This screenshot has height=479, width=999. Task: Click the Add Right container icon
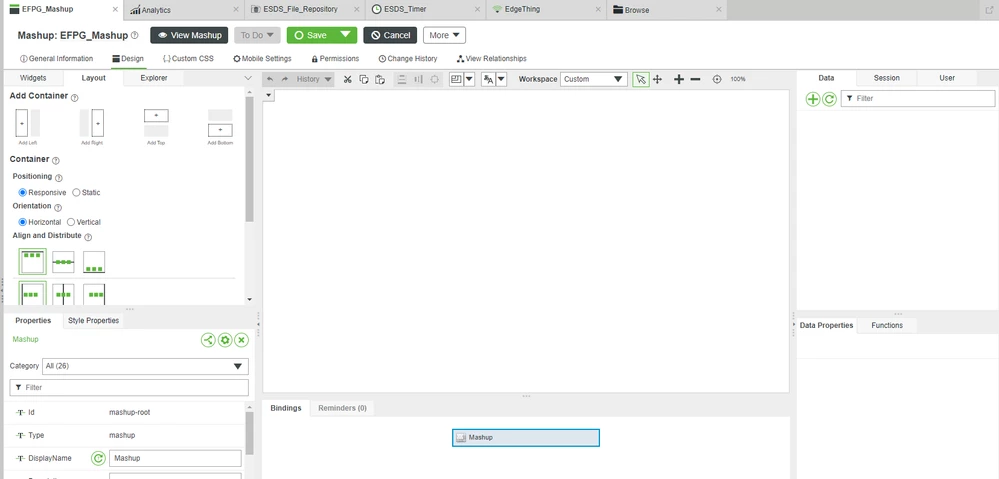point(92,123)
